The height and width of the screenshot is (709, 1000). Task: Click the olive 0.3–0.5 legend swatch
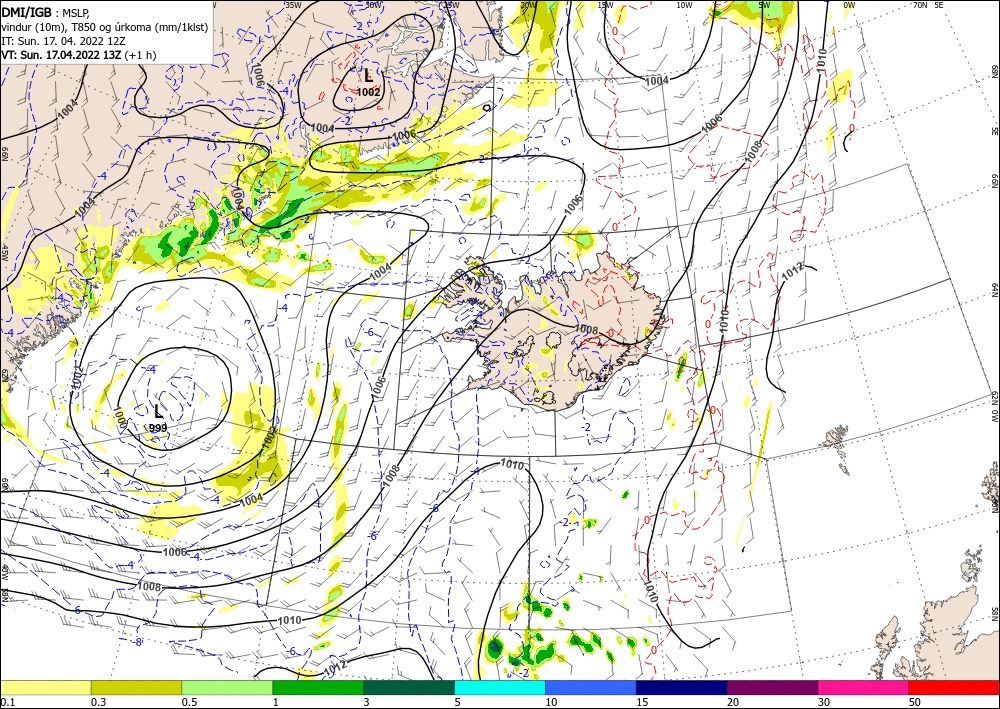click(x=136, y=687)
